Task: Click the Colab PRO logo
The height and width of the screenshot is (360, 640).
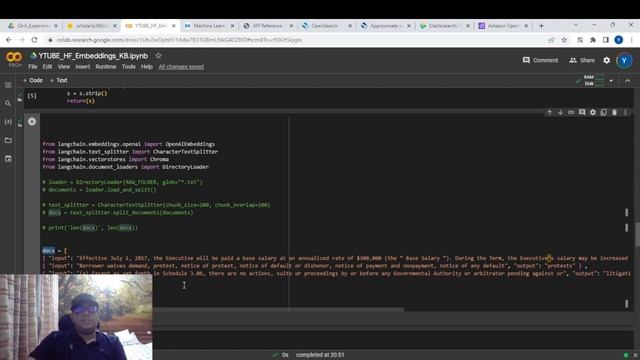Action: click(14, 59)
